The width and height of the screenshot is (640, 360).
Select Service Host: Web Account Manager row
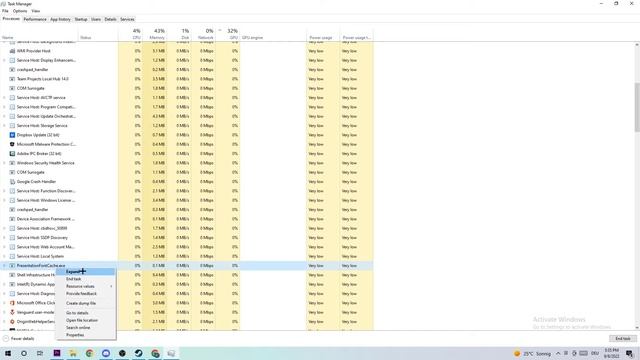[187, 247]
